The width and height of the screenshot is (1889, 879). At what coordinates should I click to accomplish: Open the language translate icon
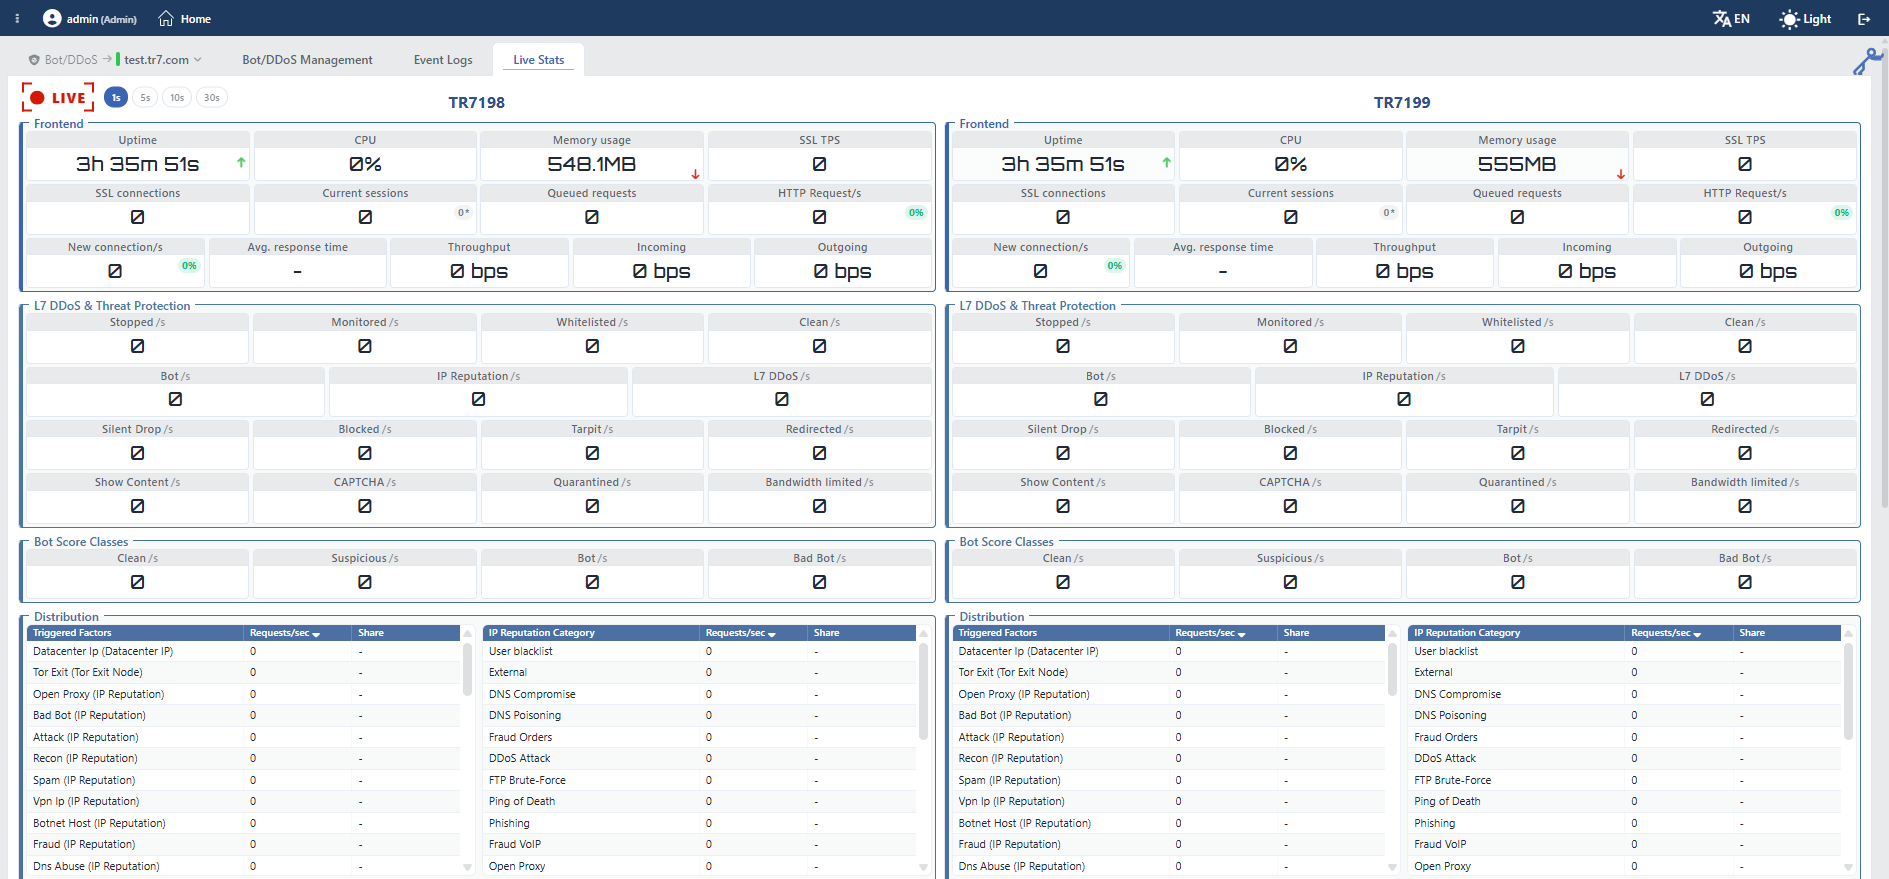click(x=1722, y=18)
